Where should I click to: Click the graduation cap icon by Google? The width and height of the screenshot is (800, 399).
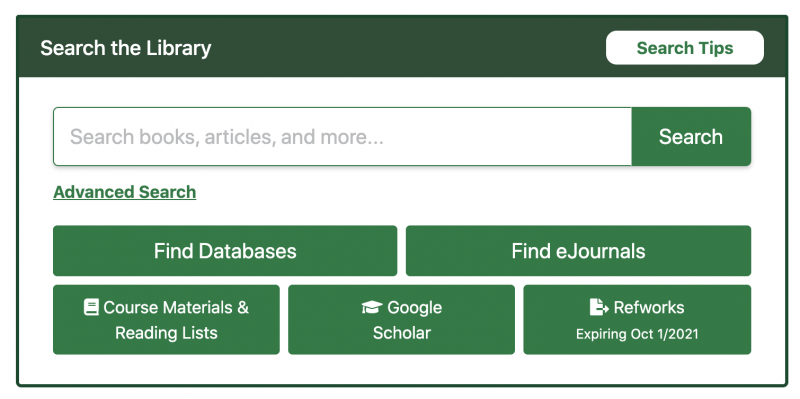[372, 307]
